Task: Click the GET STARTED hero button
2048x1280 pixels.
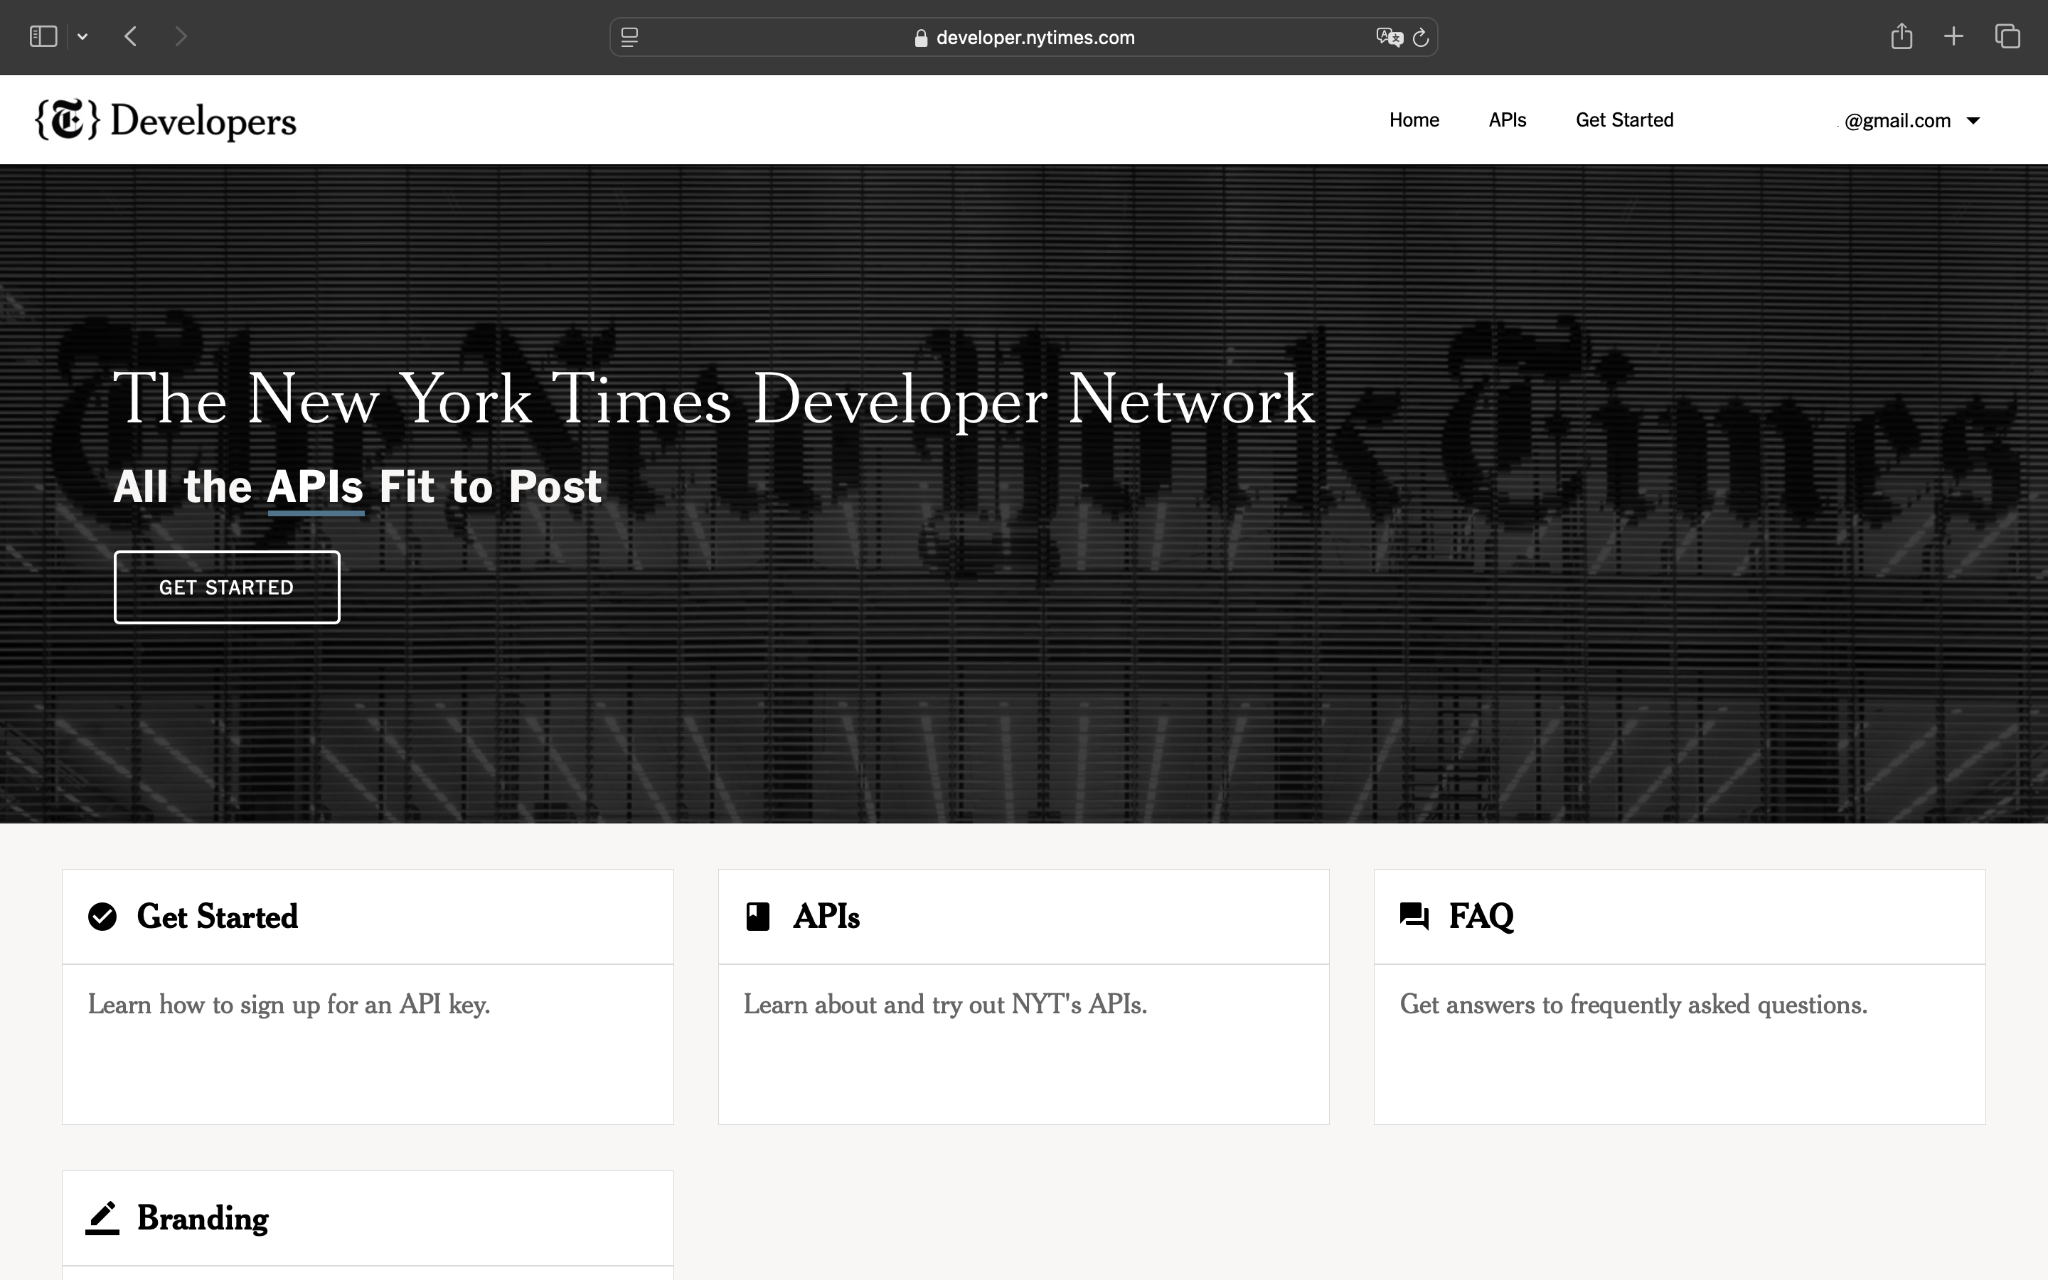Action: (227, 587)
